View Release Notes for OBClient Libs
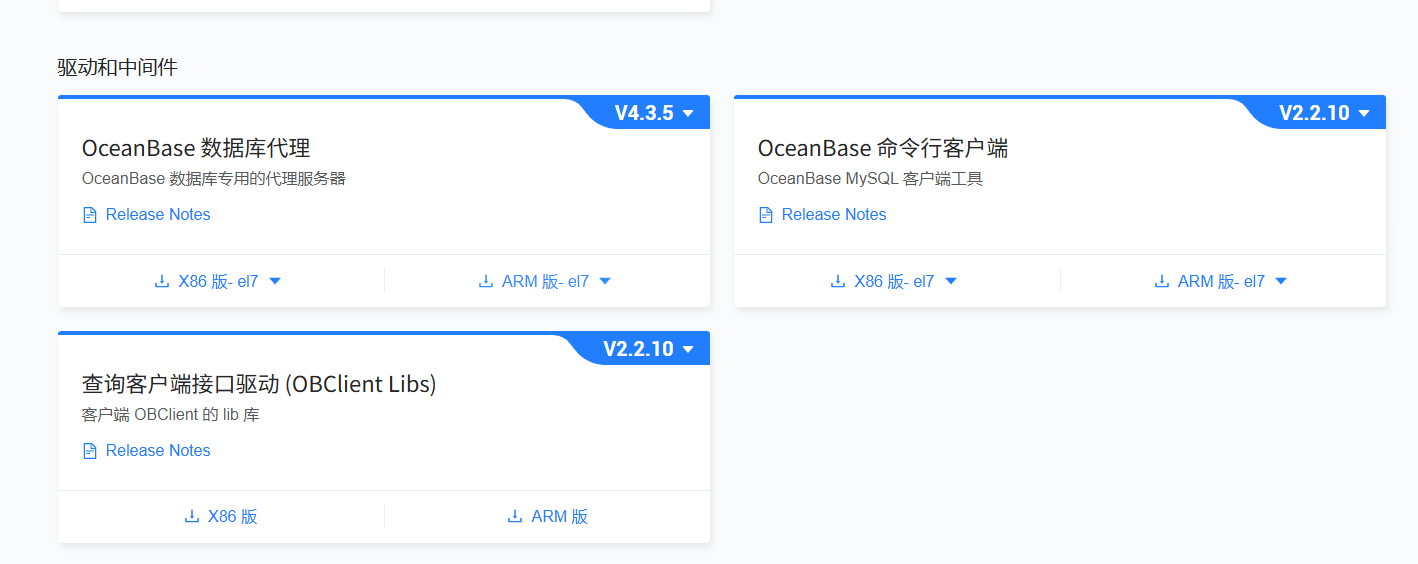This screenshot has height=564, width=1418. point(158,451)
